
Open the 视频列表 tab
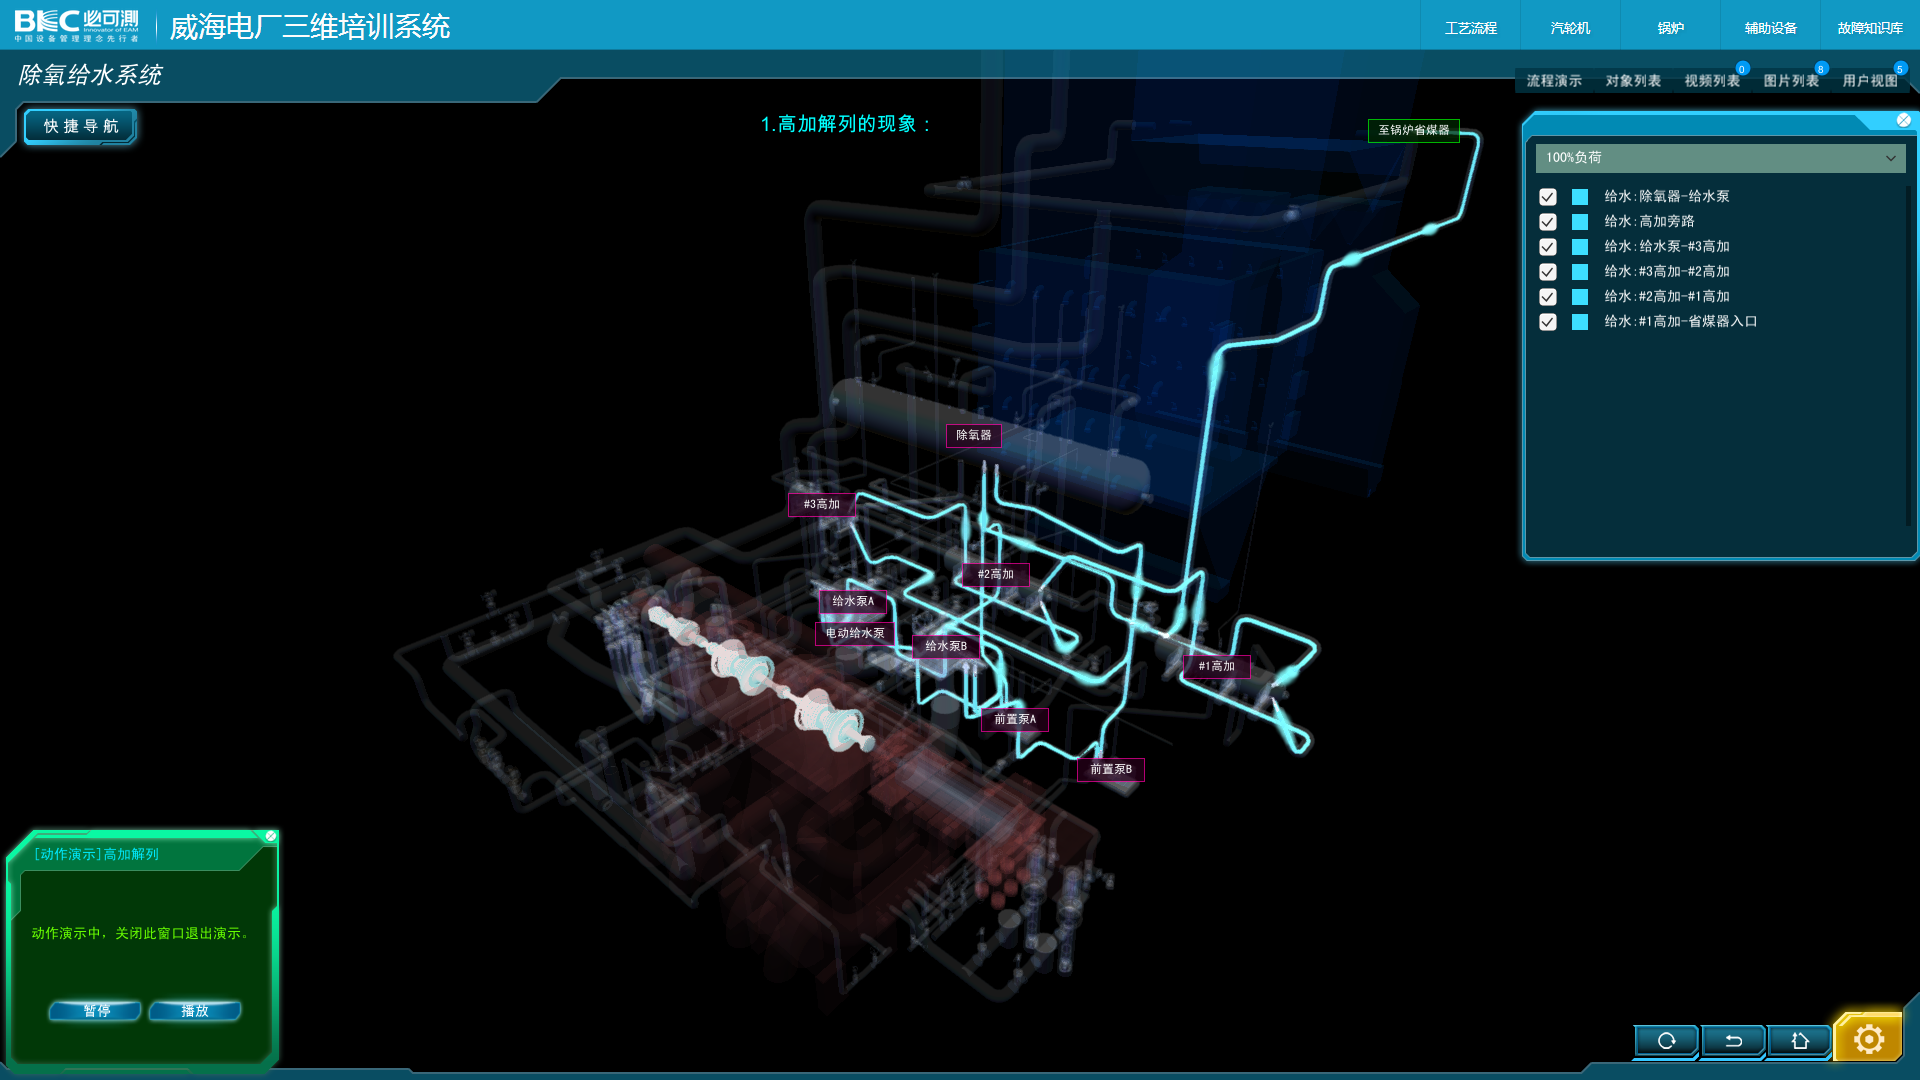[1711, 81]
